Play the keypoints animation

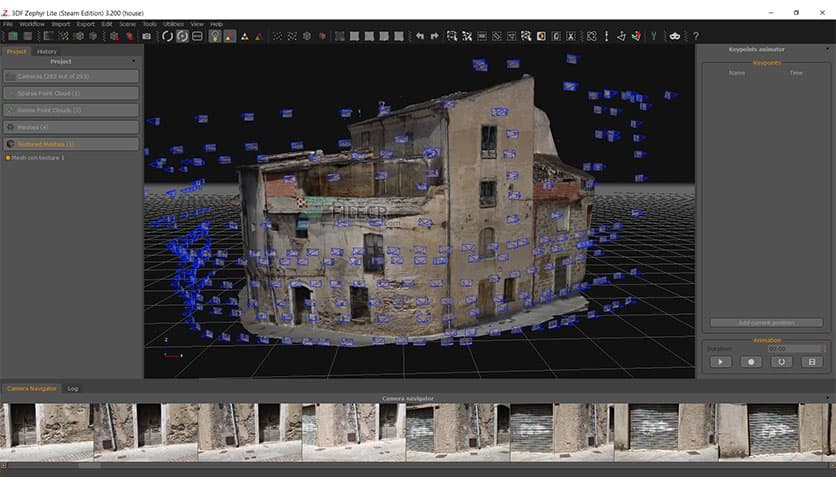[719, 362]
